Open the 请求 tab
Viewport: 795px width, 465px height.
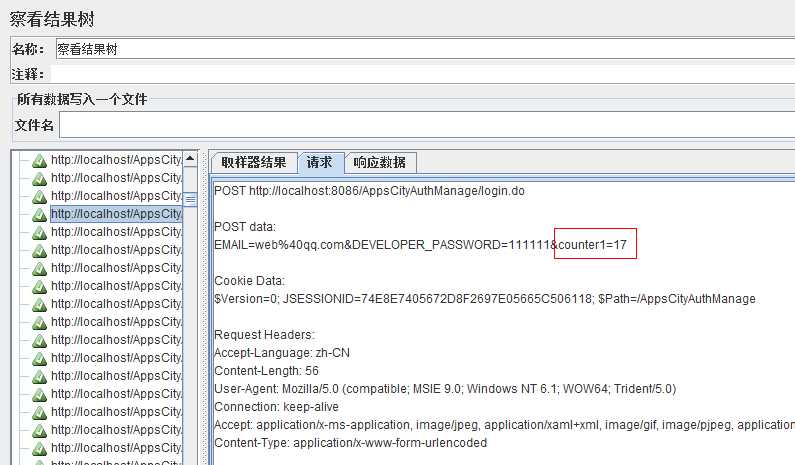[319, 162]
